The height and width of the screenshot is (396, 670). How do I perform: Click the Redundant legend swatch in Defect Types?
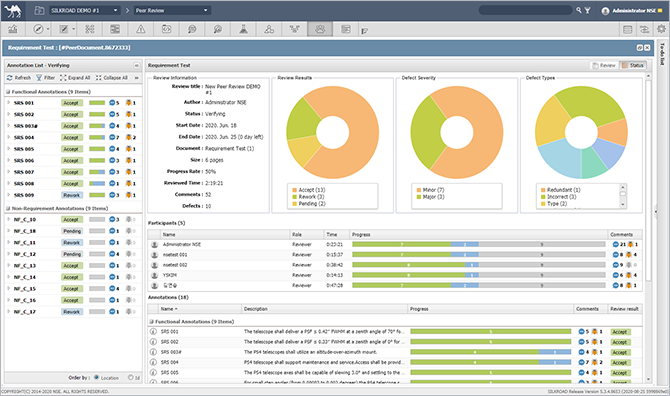click(543, 190)
